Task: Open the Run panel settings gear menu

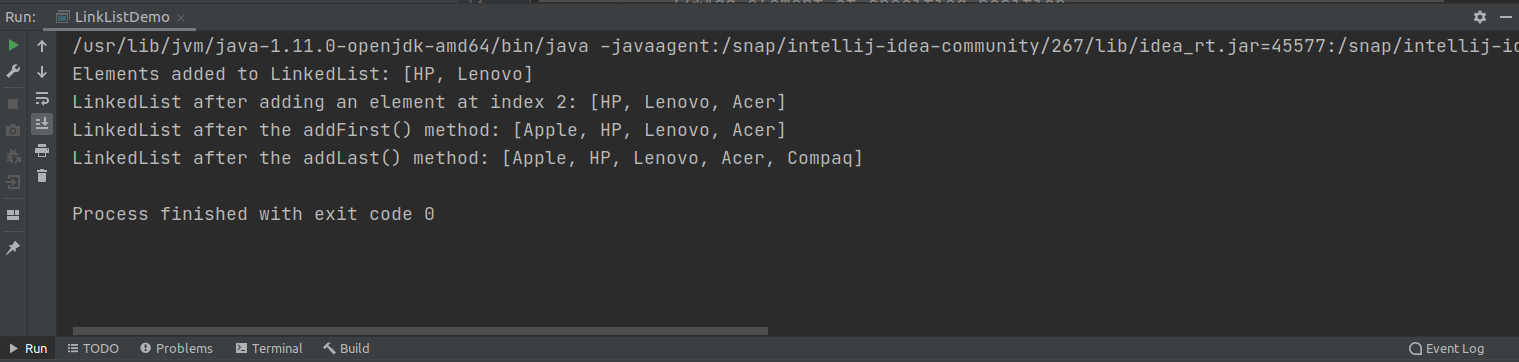Action: click(1480, 17)
